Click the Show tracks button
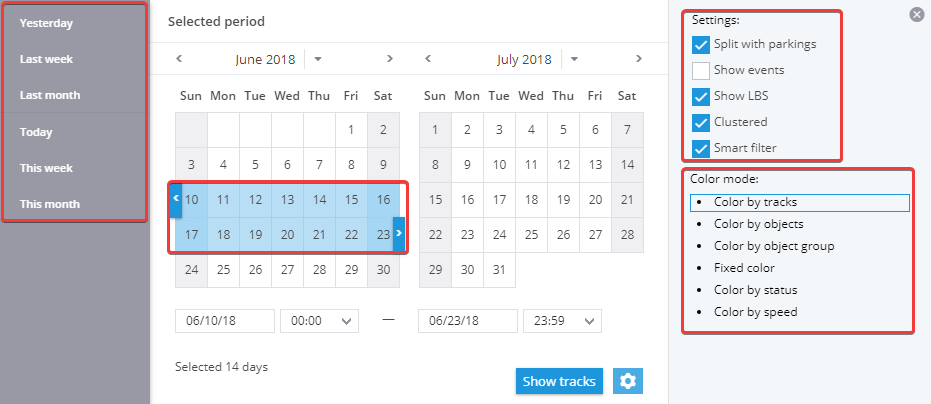Viewport: 931px width, 404px height. [x=559, y=381]
